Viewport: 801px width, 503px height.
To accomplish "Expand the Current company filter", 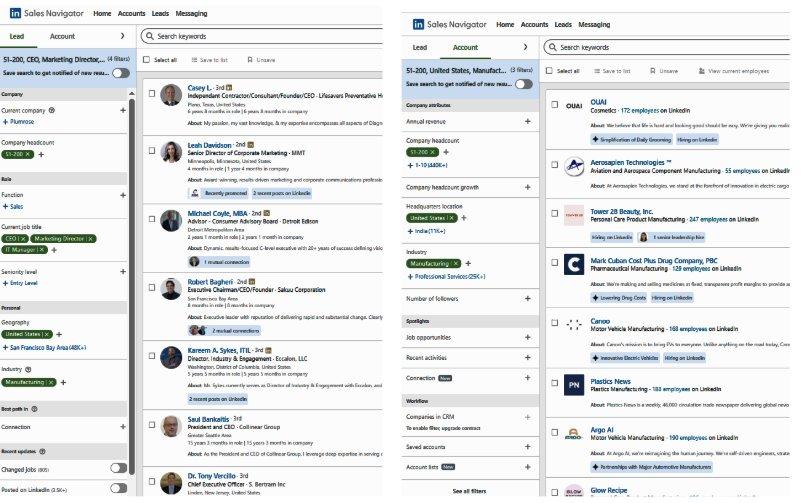I will tap(123, 110).
